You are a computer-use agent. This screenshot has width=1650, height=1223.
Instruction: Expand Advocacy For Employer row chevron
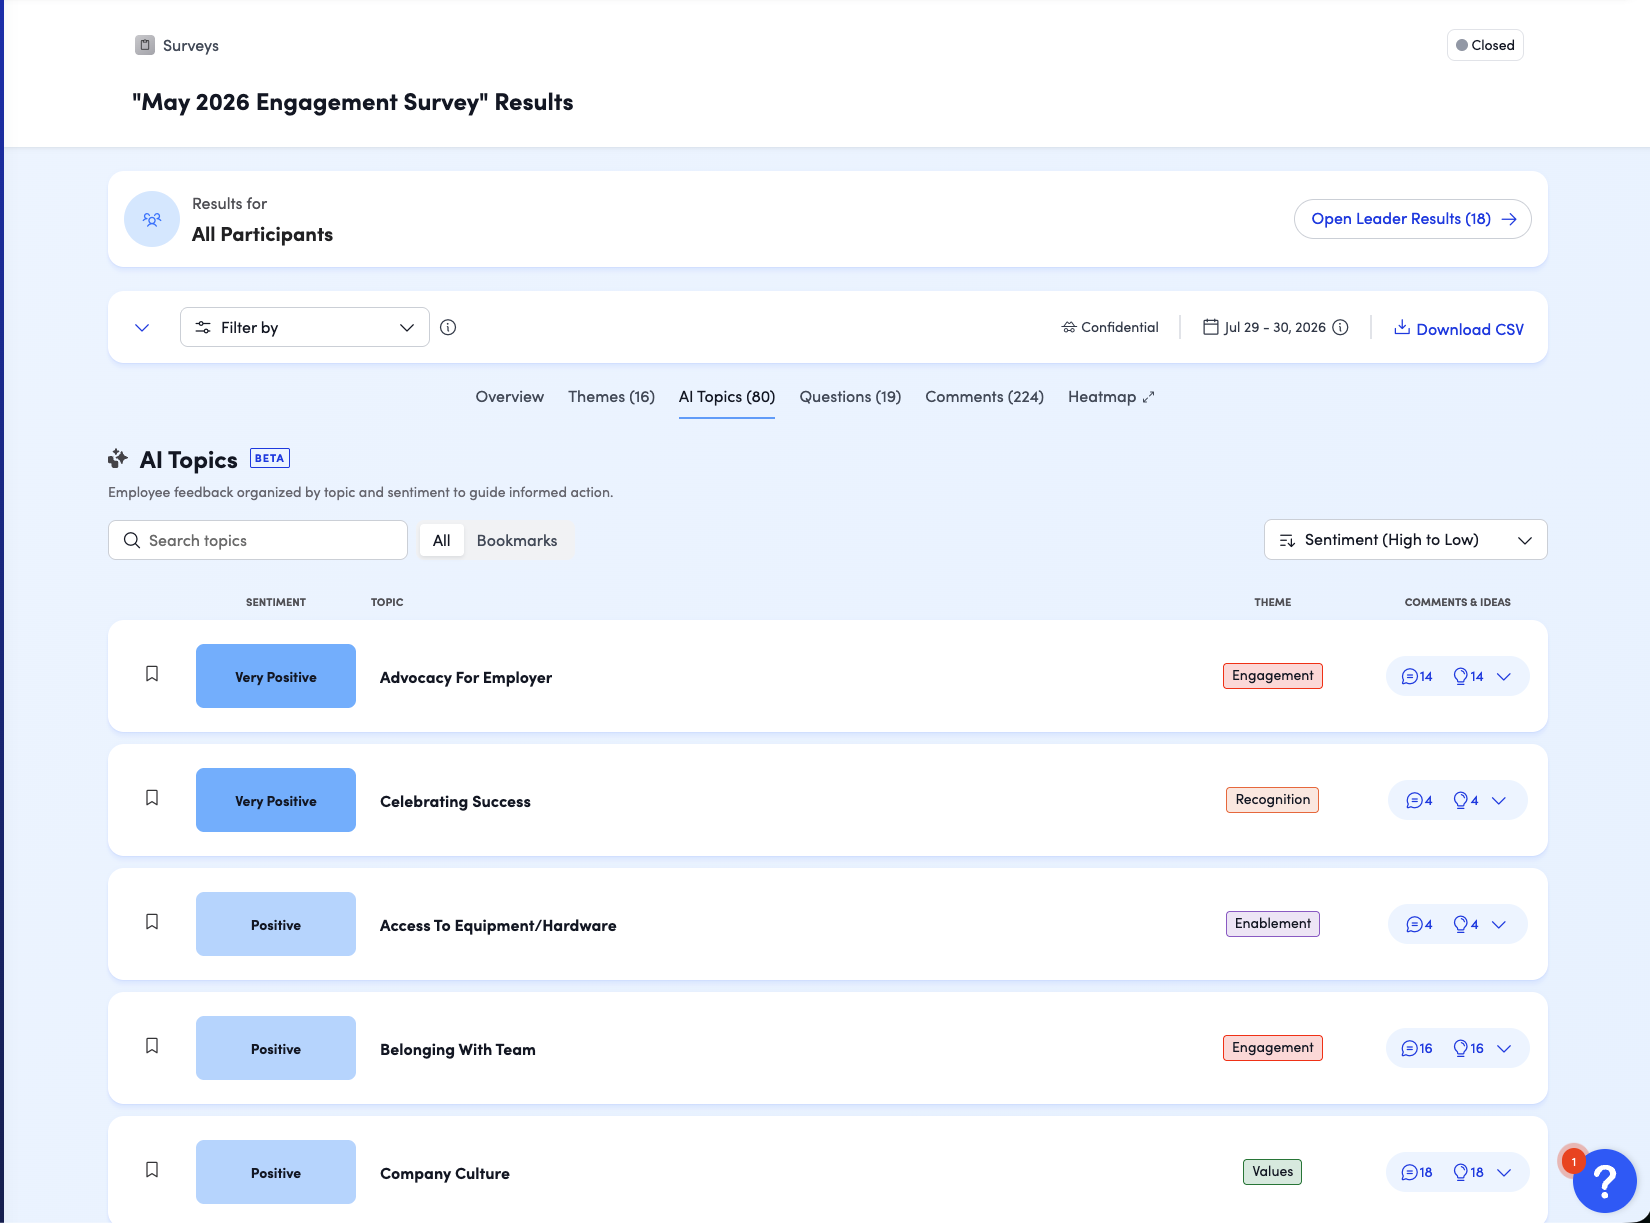[1504, 677]
